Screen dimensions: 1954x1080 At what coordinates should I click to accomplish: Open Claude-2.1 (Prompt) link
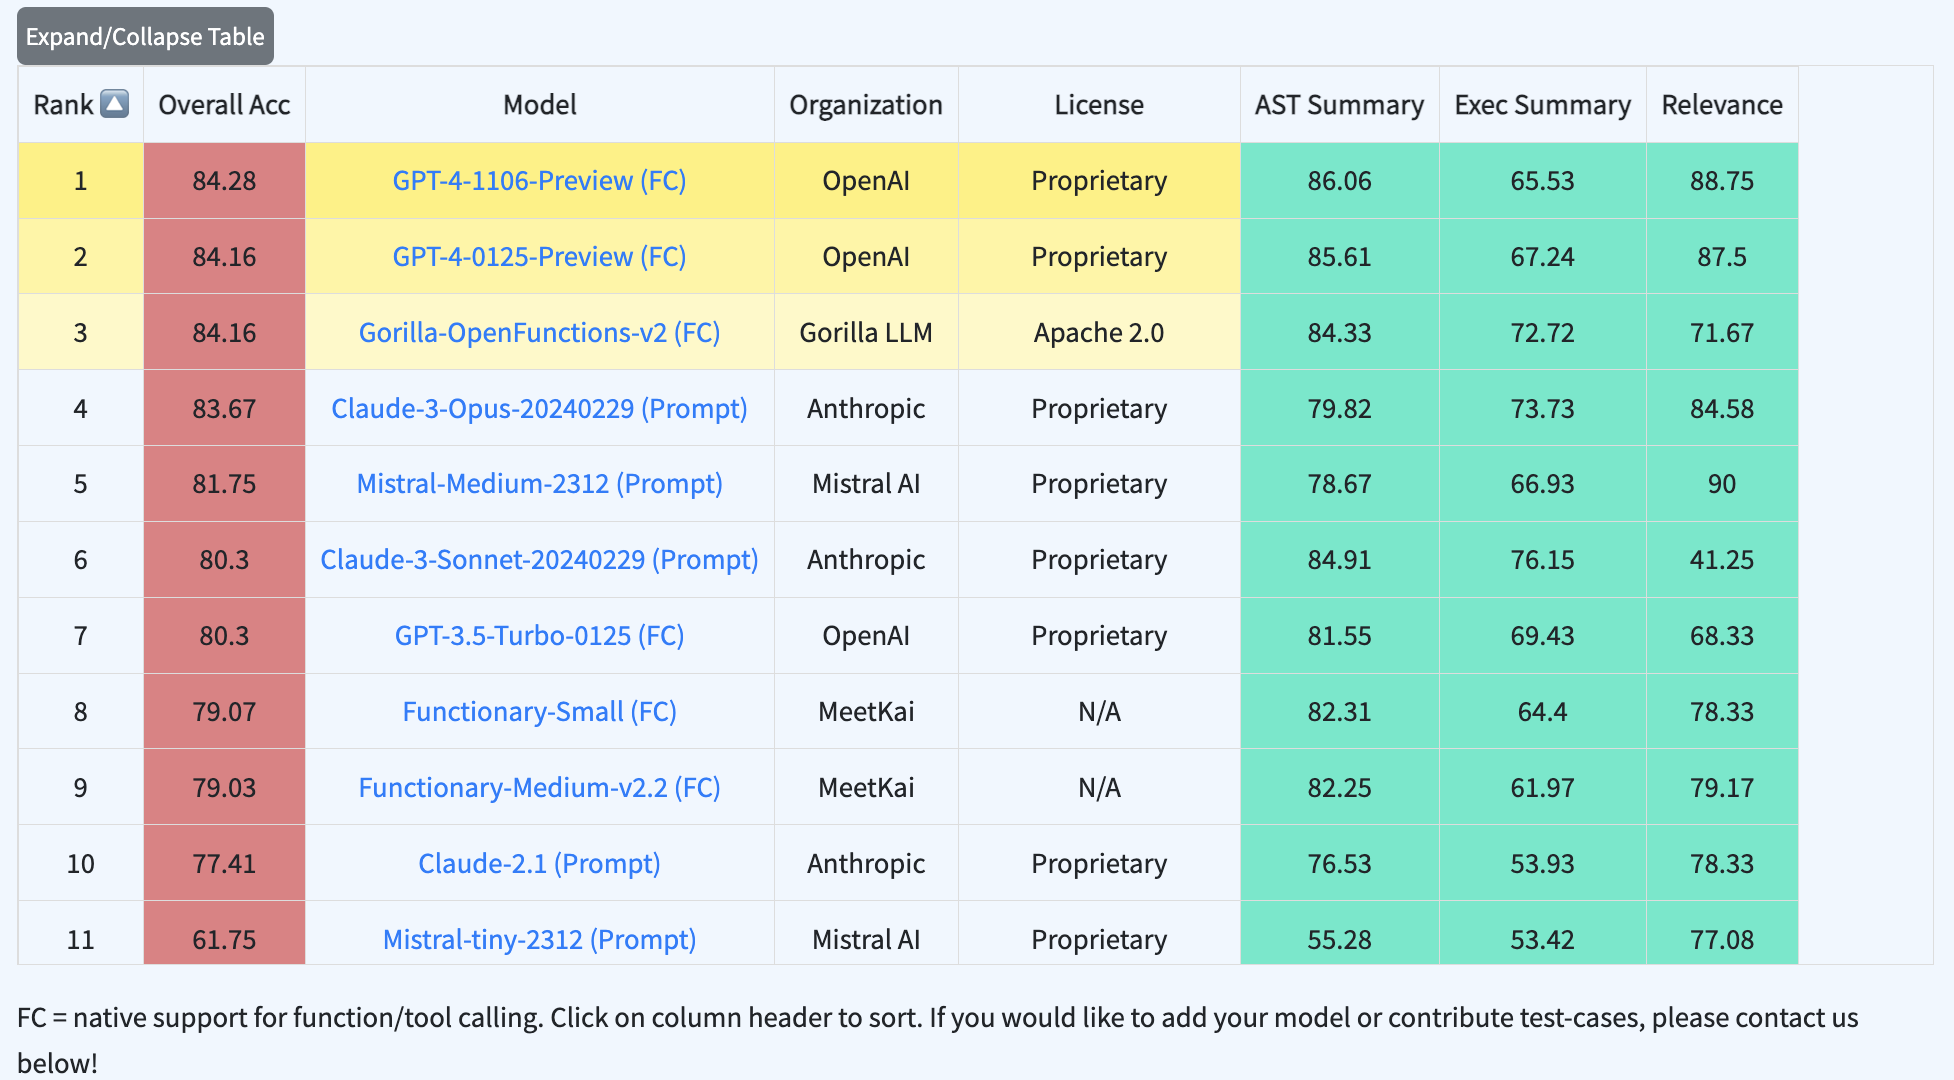click(x=539, y=864)
